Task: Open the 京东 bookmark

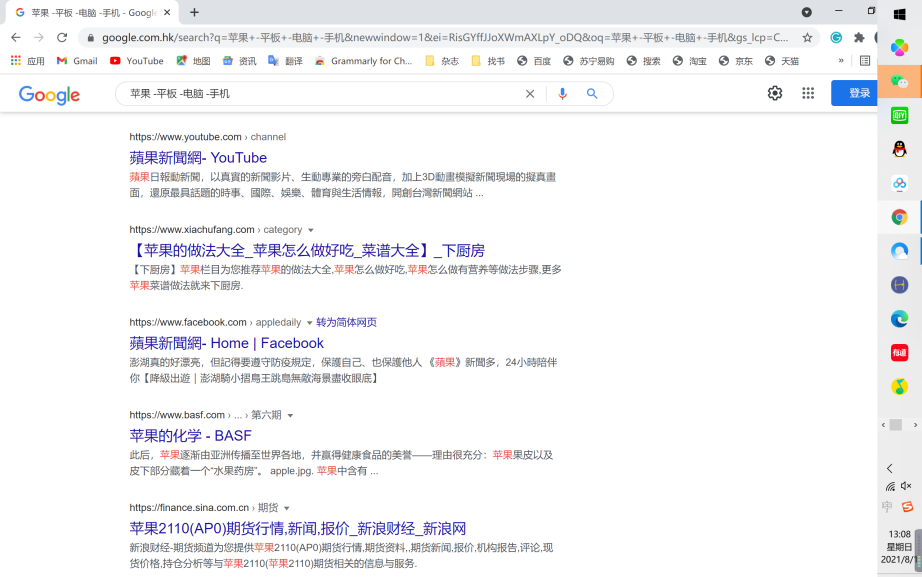Action: 736,61
